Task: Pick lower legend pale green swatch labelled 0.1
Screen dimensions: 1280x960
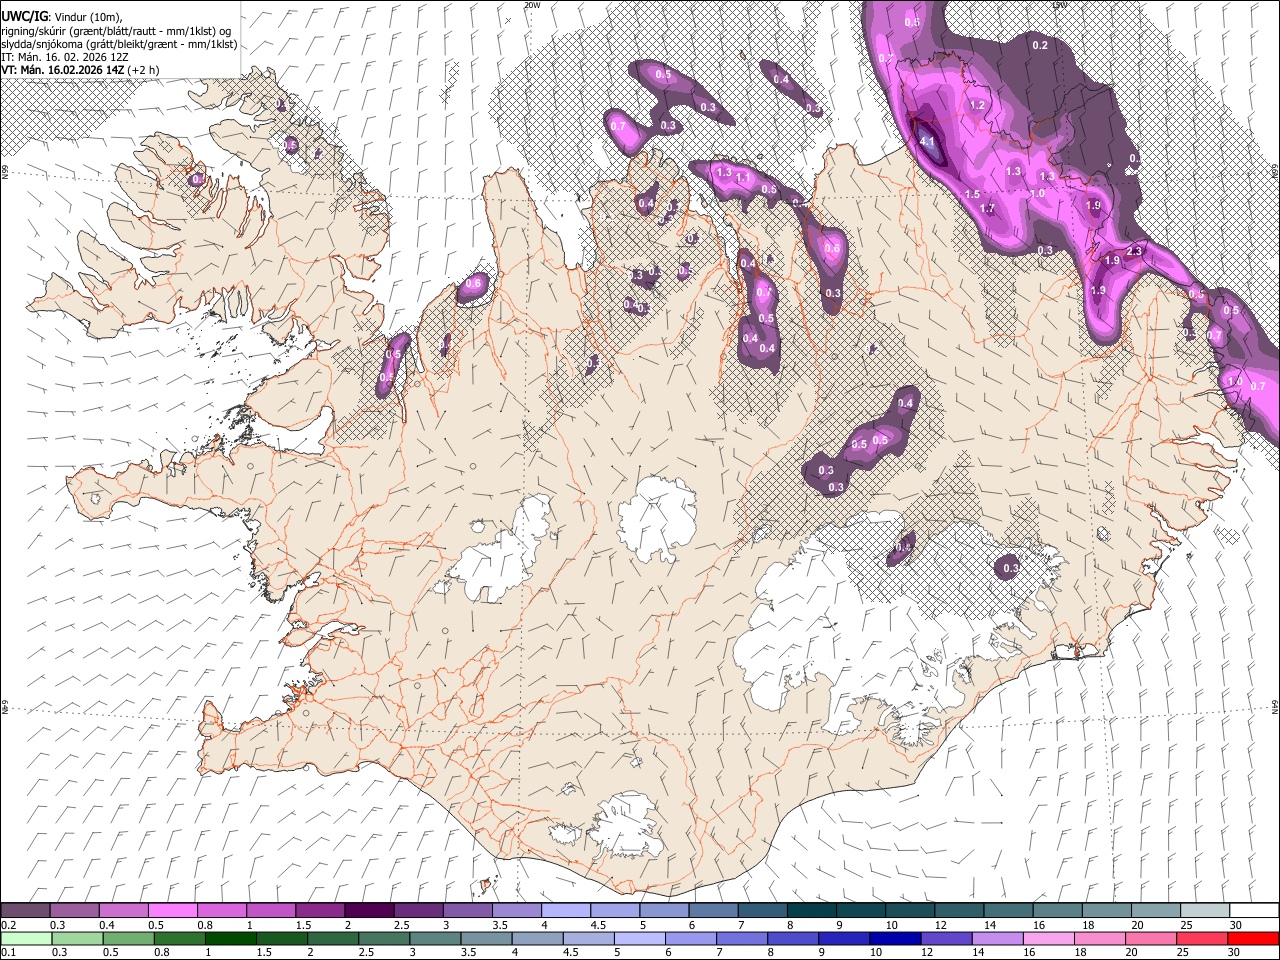Action: coord(27,938)
